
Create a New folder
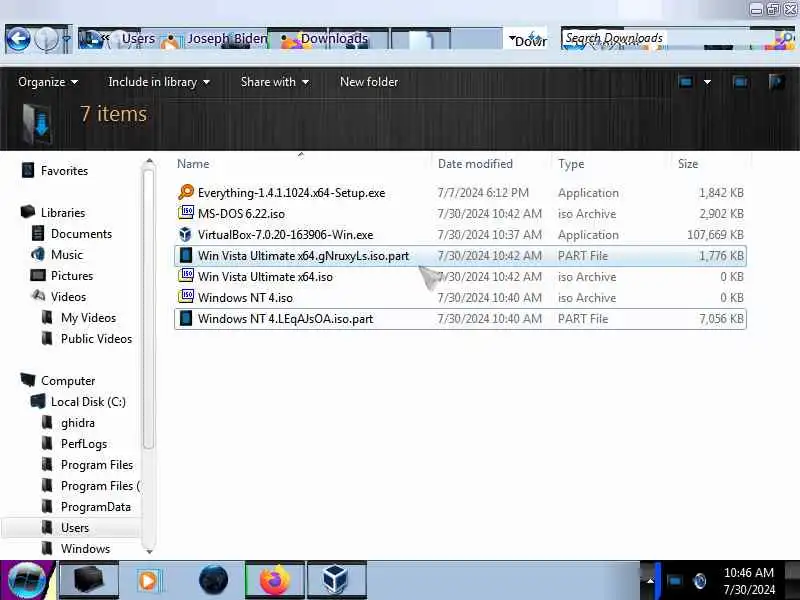click(x=369, y=82)
